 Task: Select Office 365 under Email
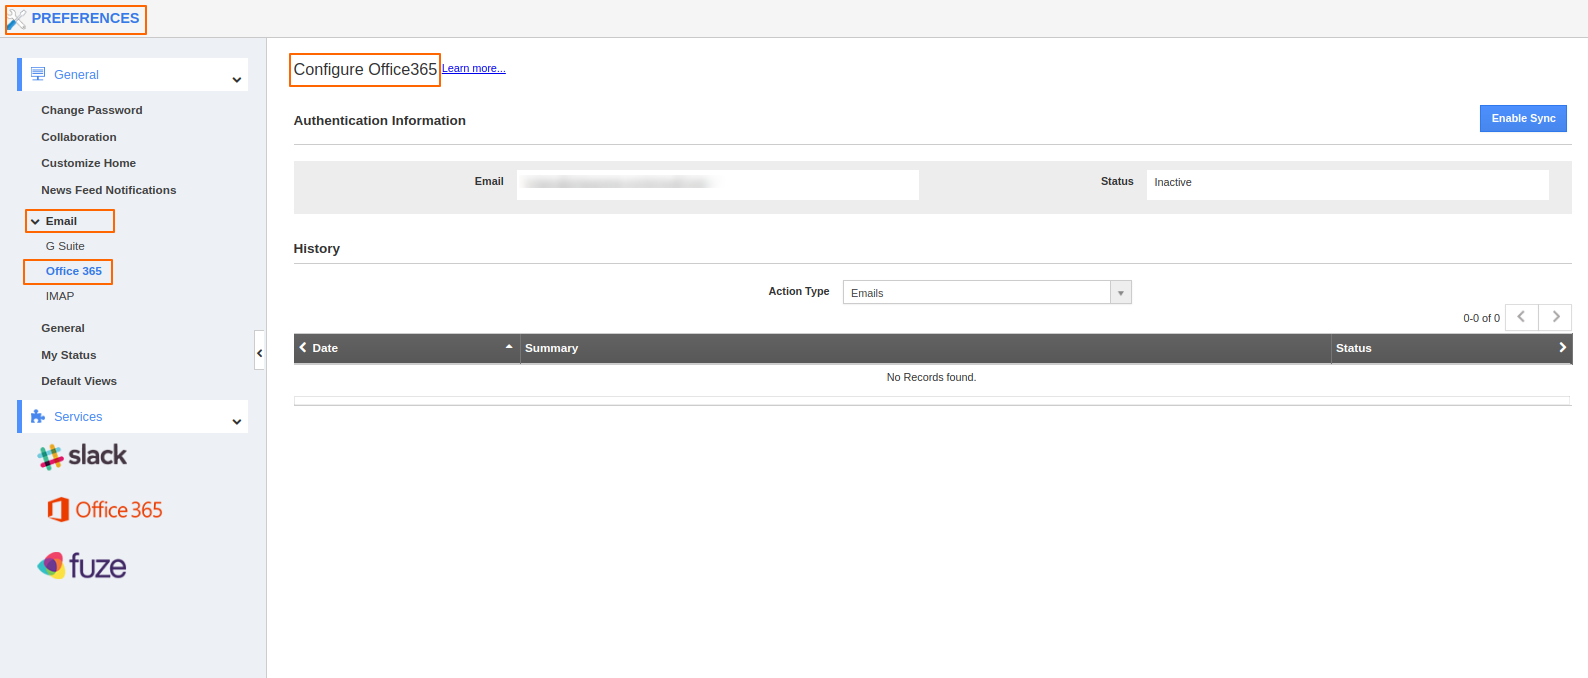[x=74, y=271]
